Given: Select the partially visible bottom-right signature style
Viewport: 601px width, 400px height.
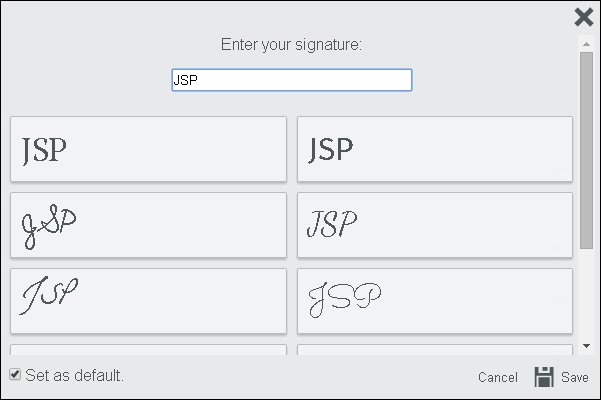Looking at the screenshot, I should pos(435,350).
